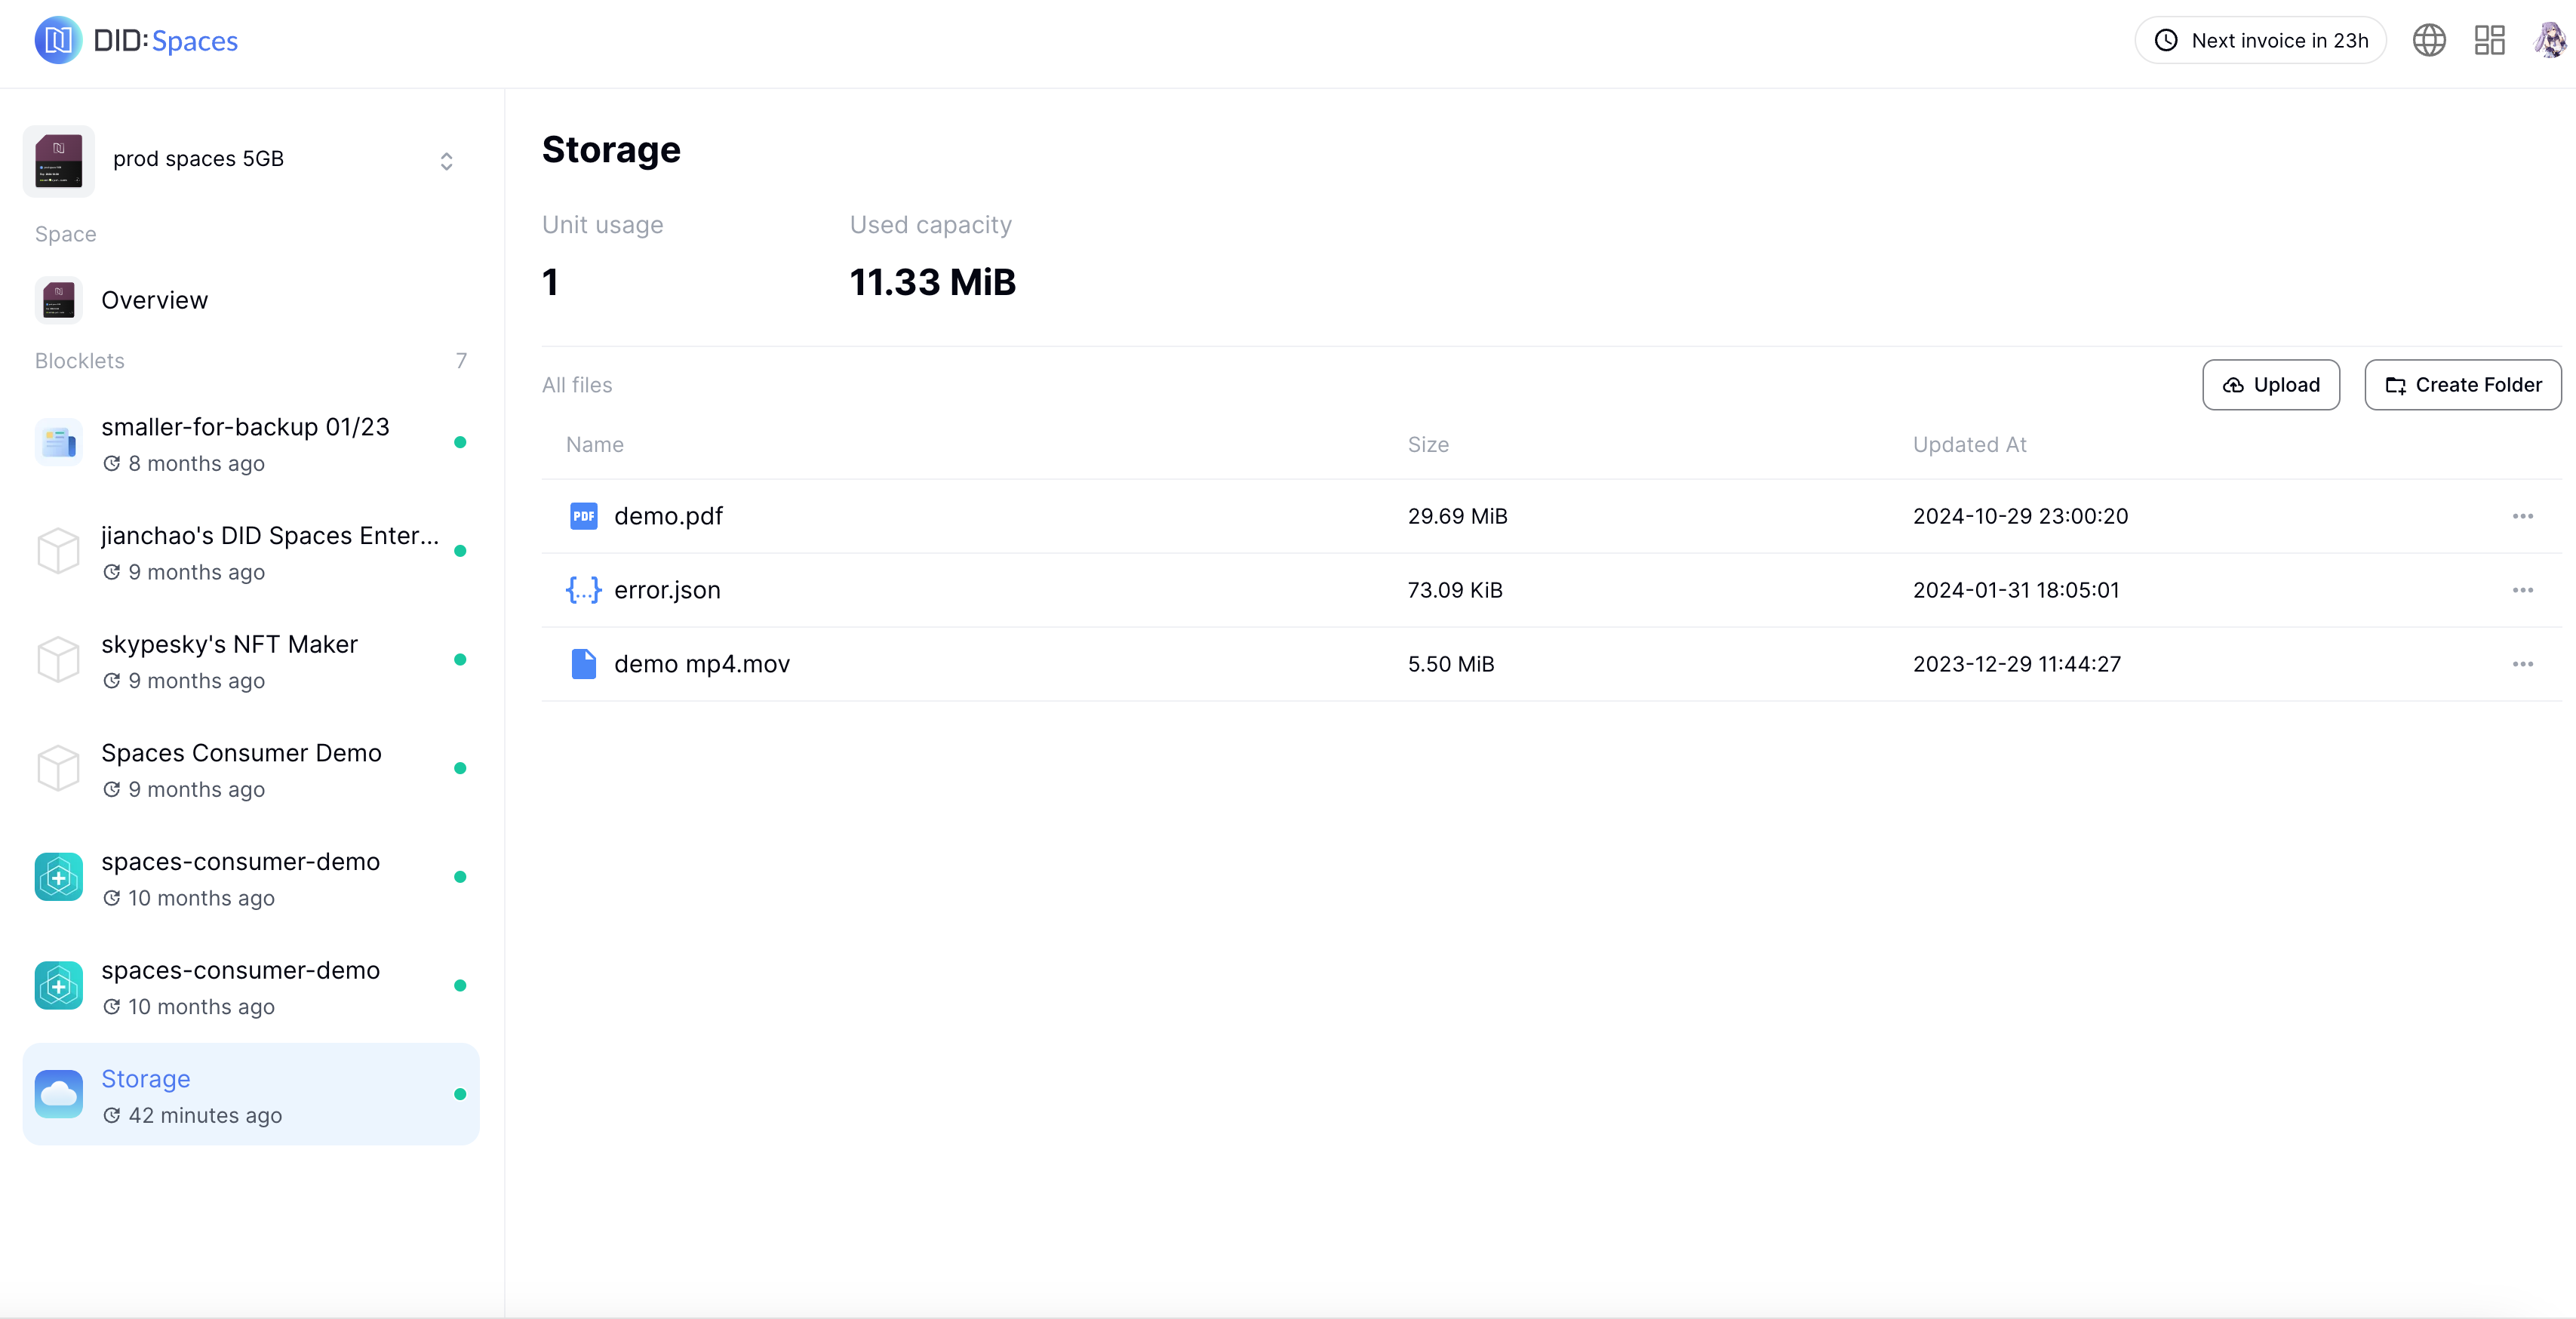Open the apps grid icon
Viewport: 2576px width, 1319px height.
(x=2489, y=41)
